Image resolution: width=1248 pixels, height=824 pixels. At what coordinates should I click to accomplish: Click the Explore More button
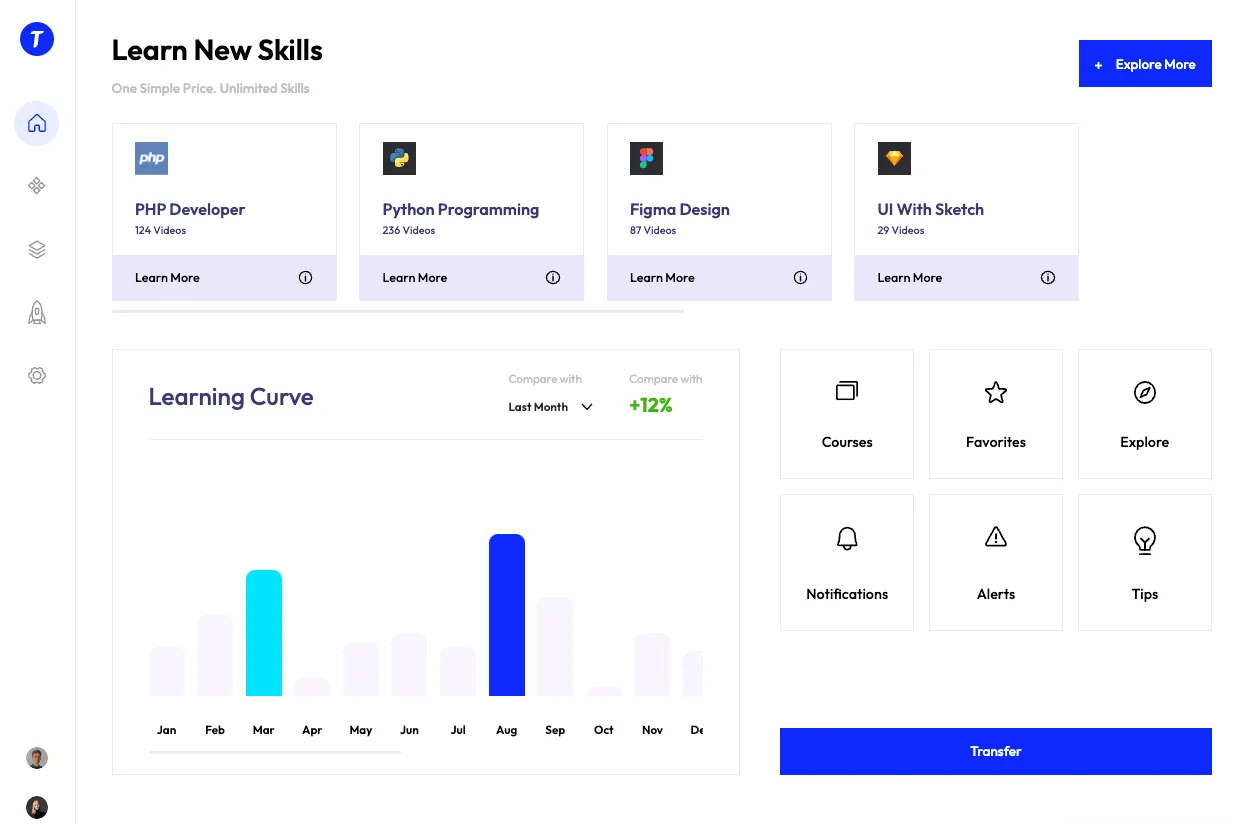(1145, 63)
